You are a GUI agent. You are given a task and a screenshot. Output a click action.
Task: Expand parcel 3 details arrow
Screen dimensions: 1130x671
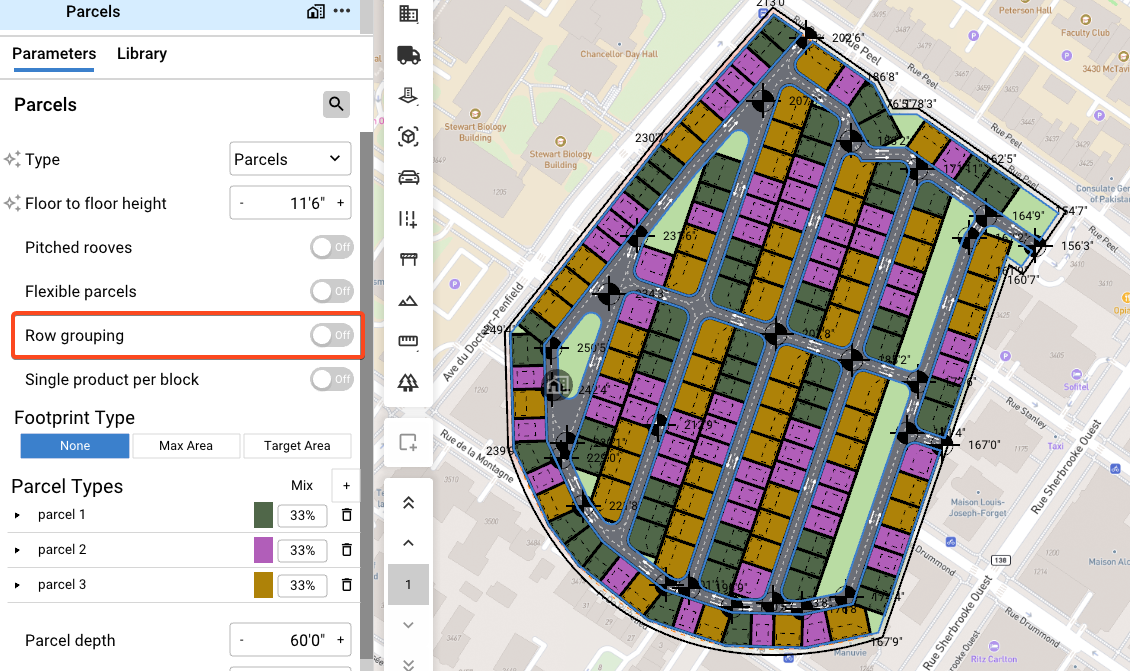coord(17,585)
